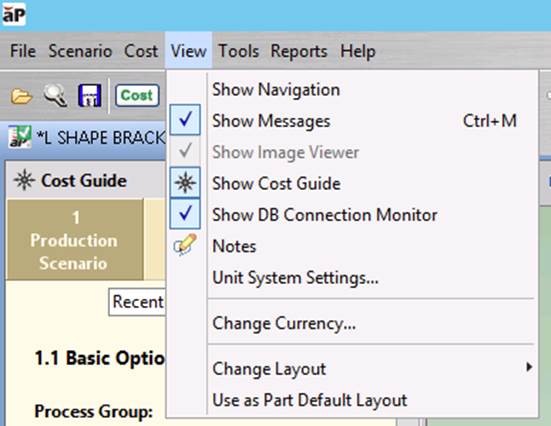
Task: Click the aP application logo icon
Action: click(x=14, y=14)
